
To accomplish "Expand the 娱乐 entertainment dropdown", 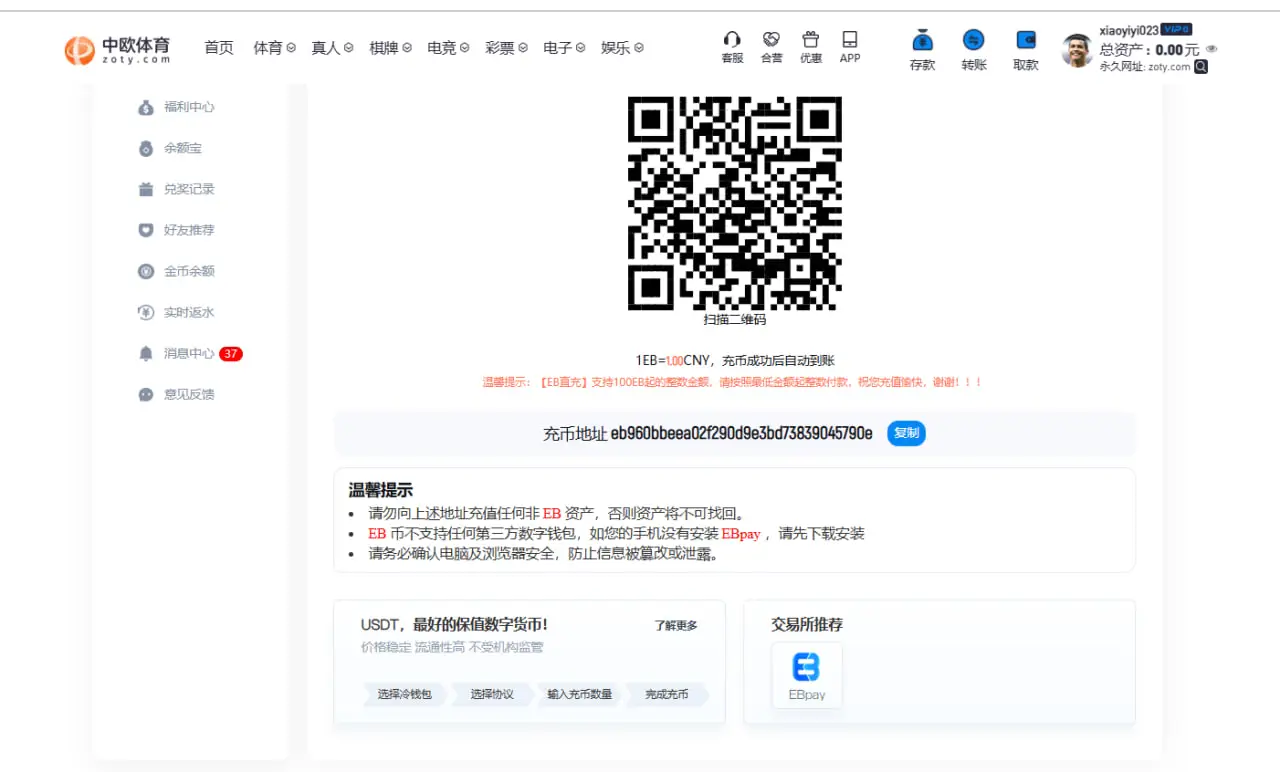I will coord(620,47).
